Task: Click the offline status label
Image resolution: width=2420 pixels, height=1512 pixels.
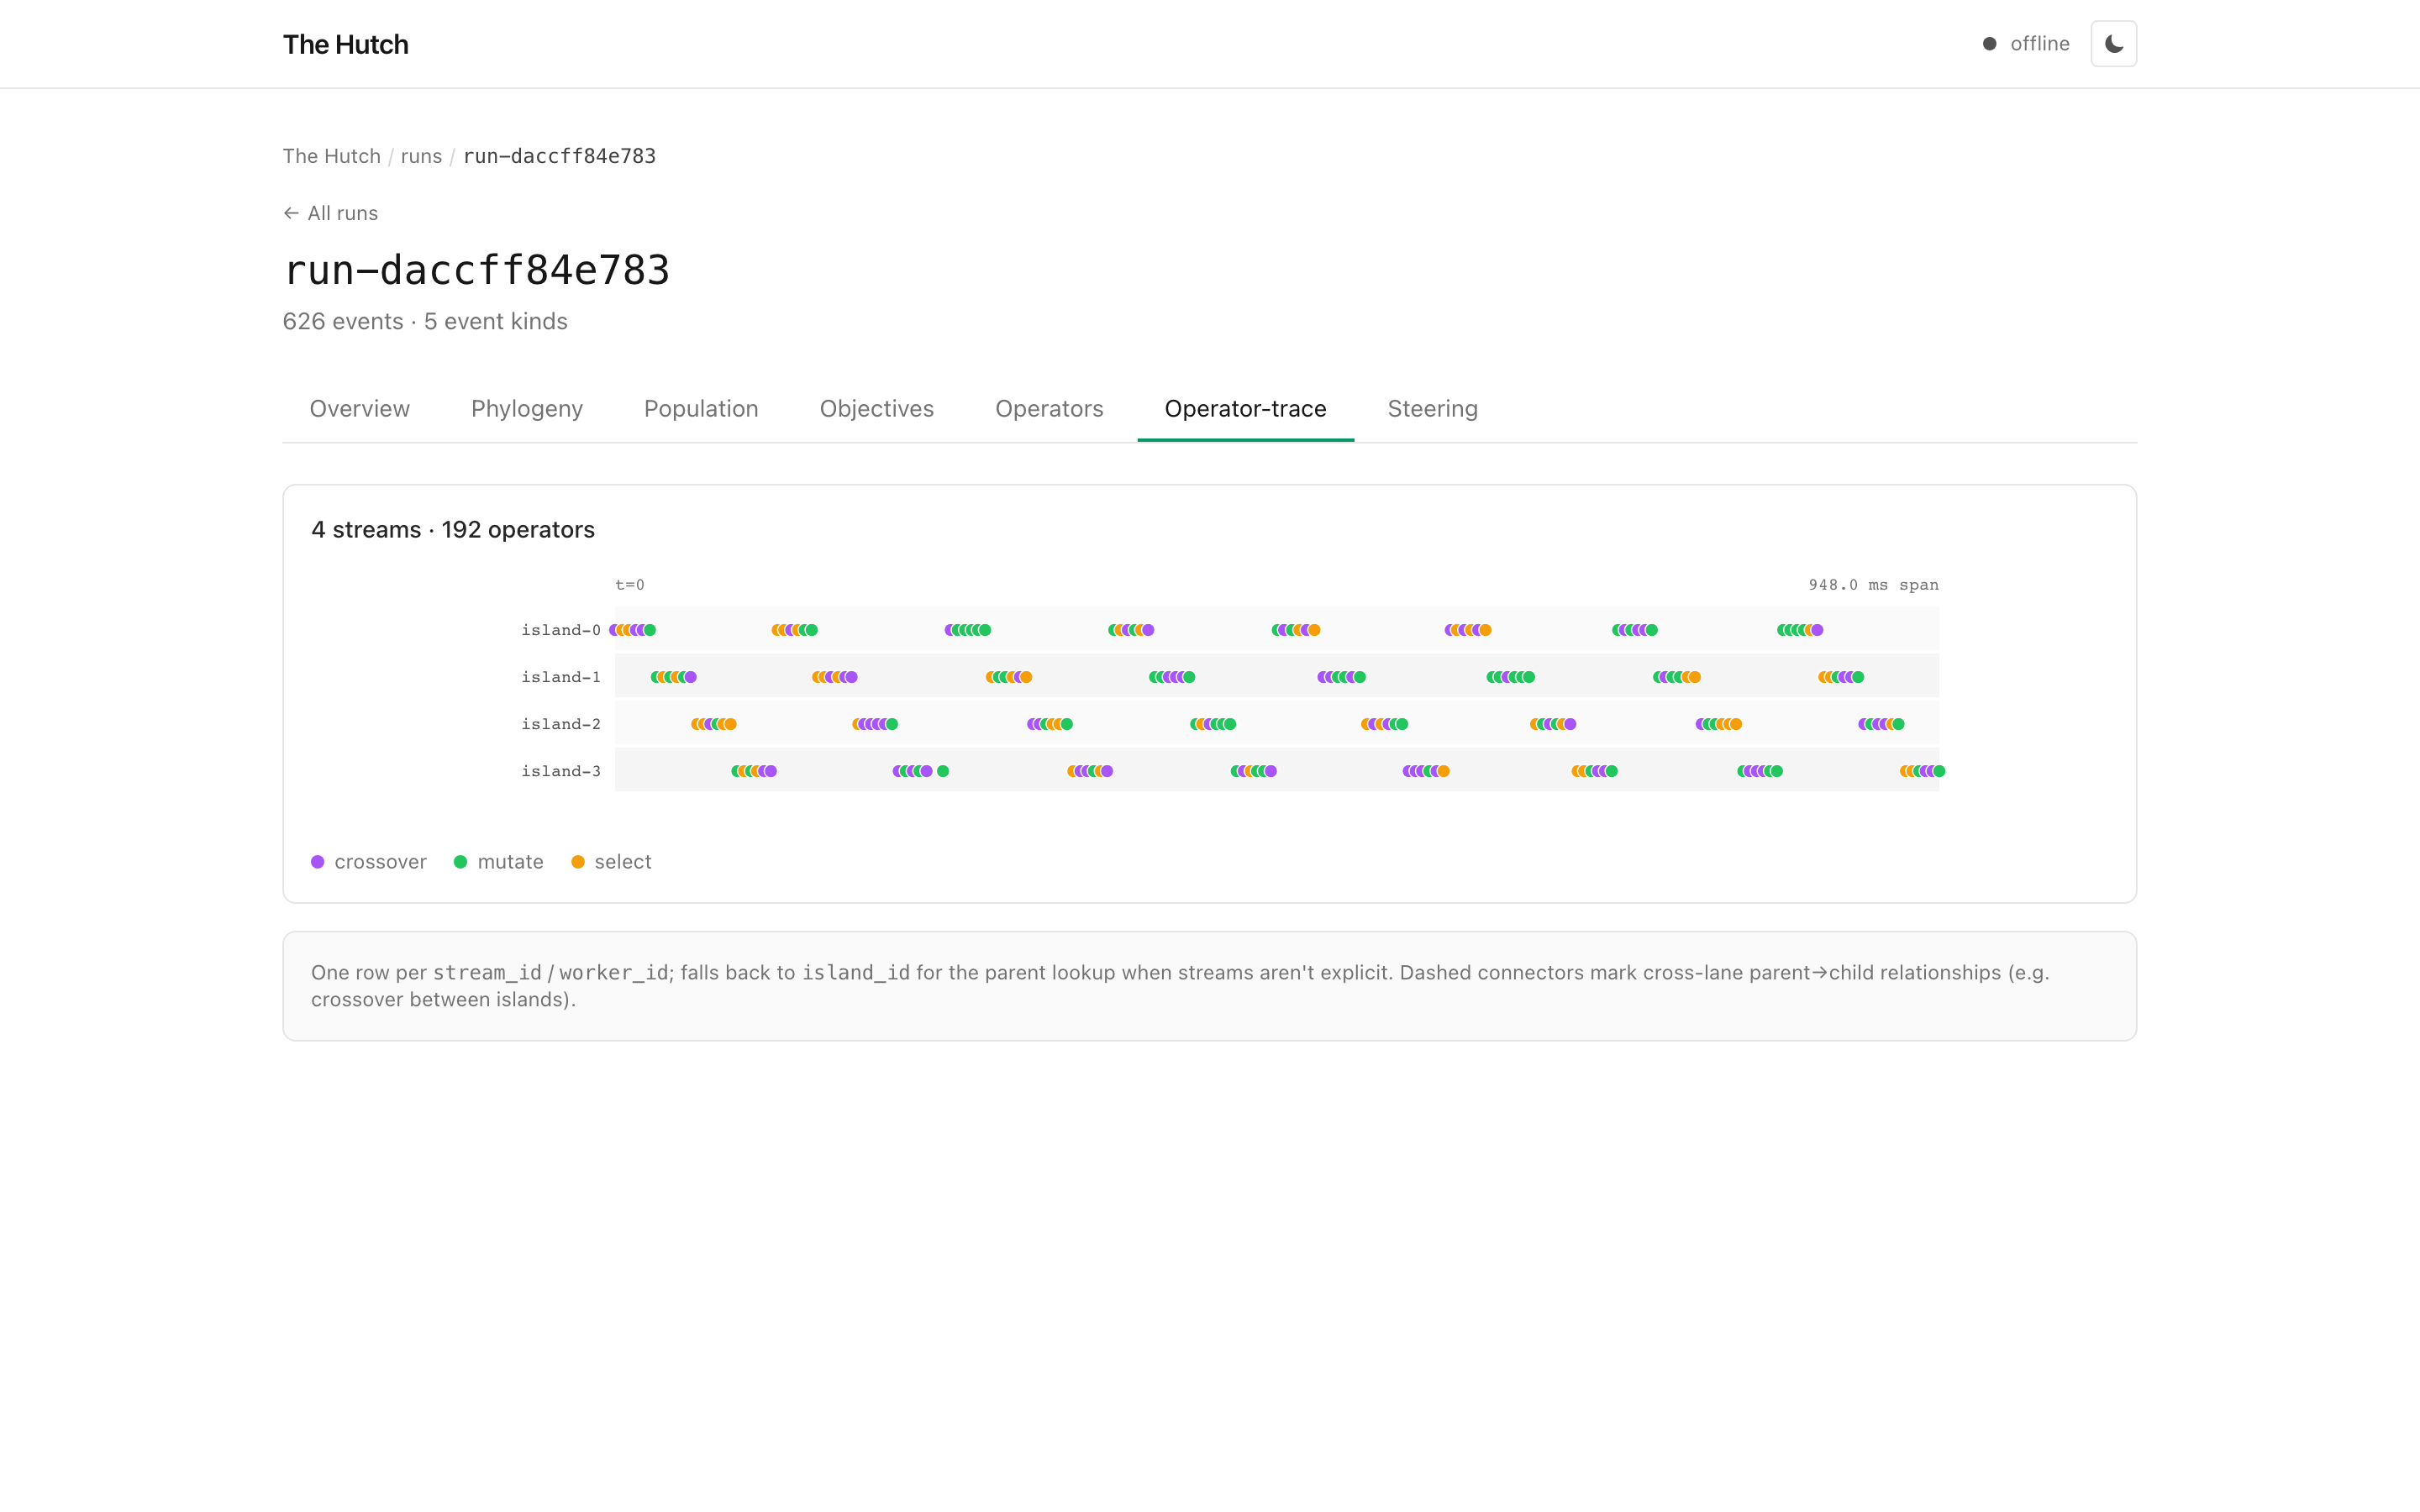Action: coord(2040,44)
